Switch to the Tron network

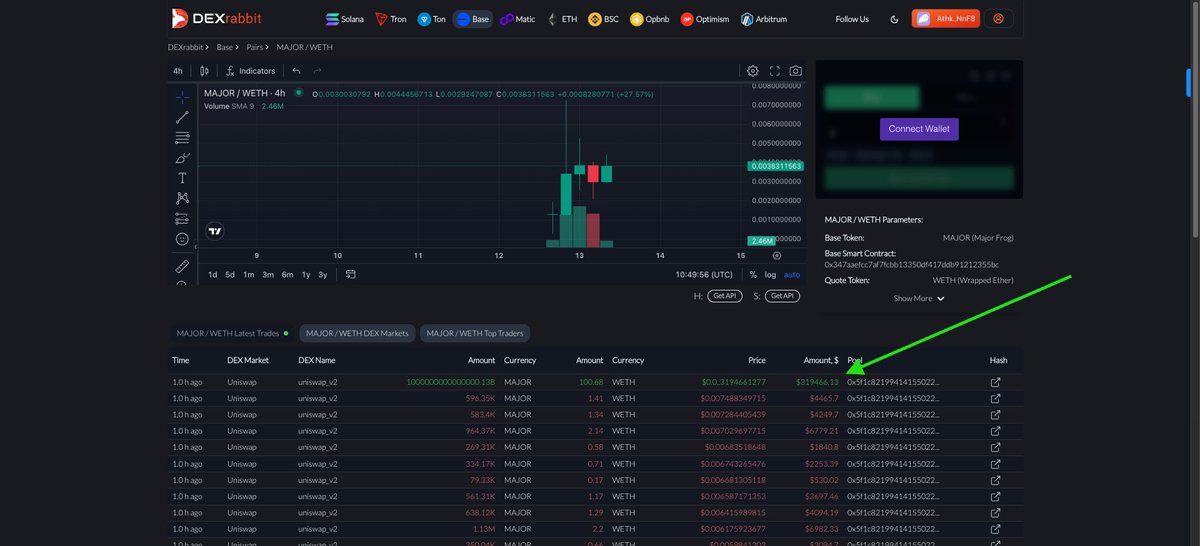click(x=391, y=19)
